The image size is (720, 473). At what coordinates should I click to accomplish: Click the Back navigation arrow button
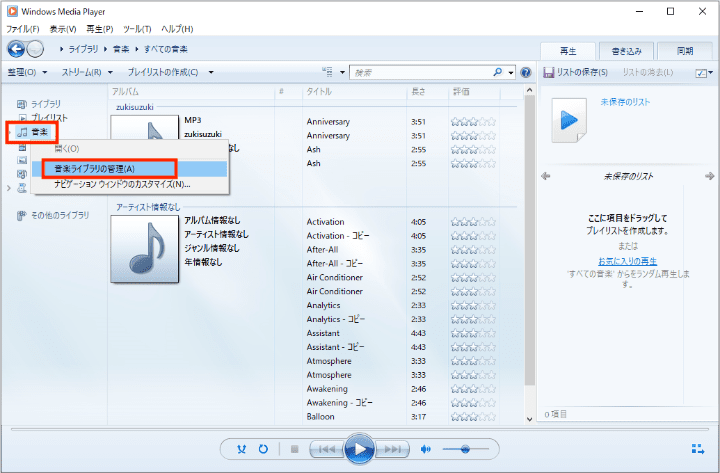tap(16, 49)
